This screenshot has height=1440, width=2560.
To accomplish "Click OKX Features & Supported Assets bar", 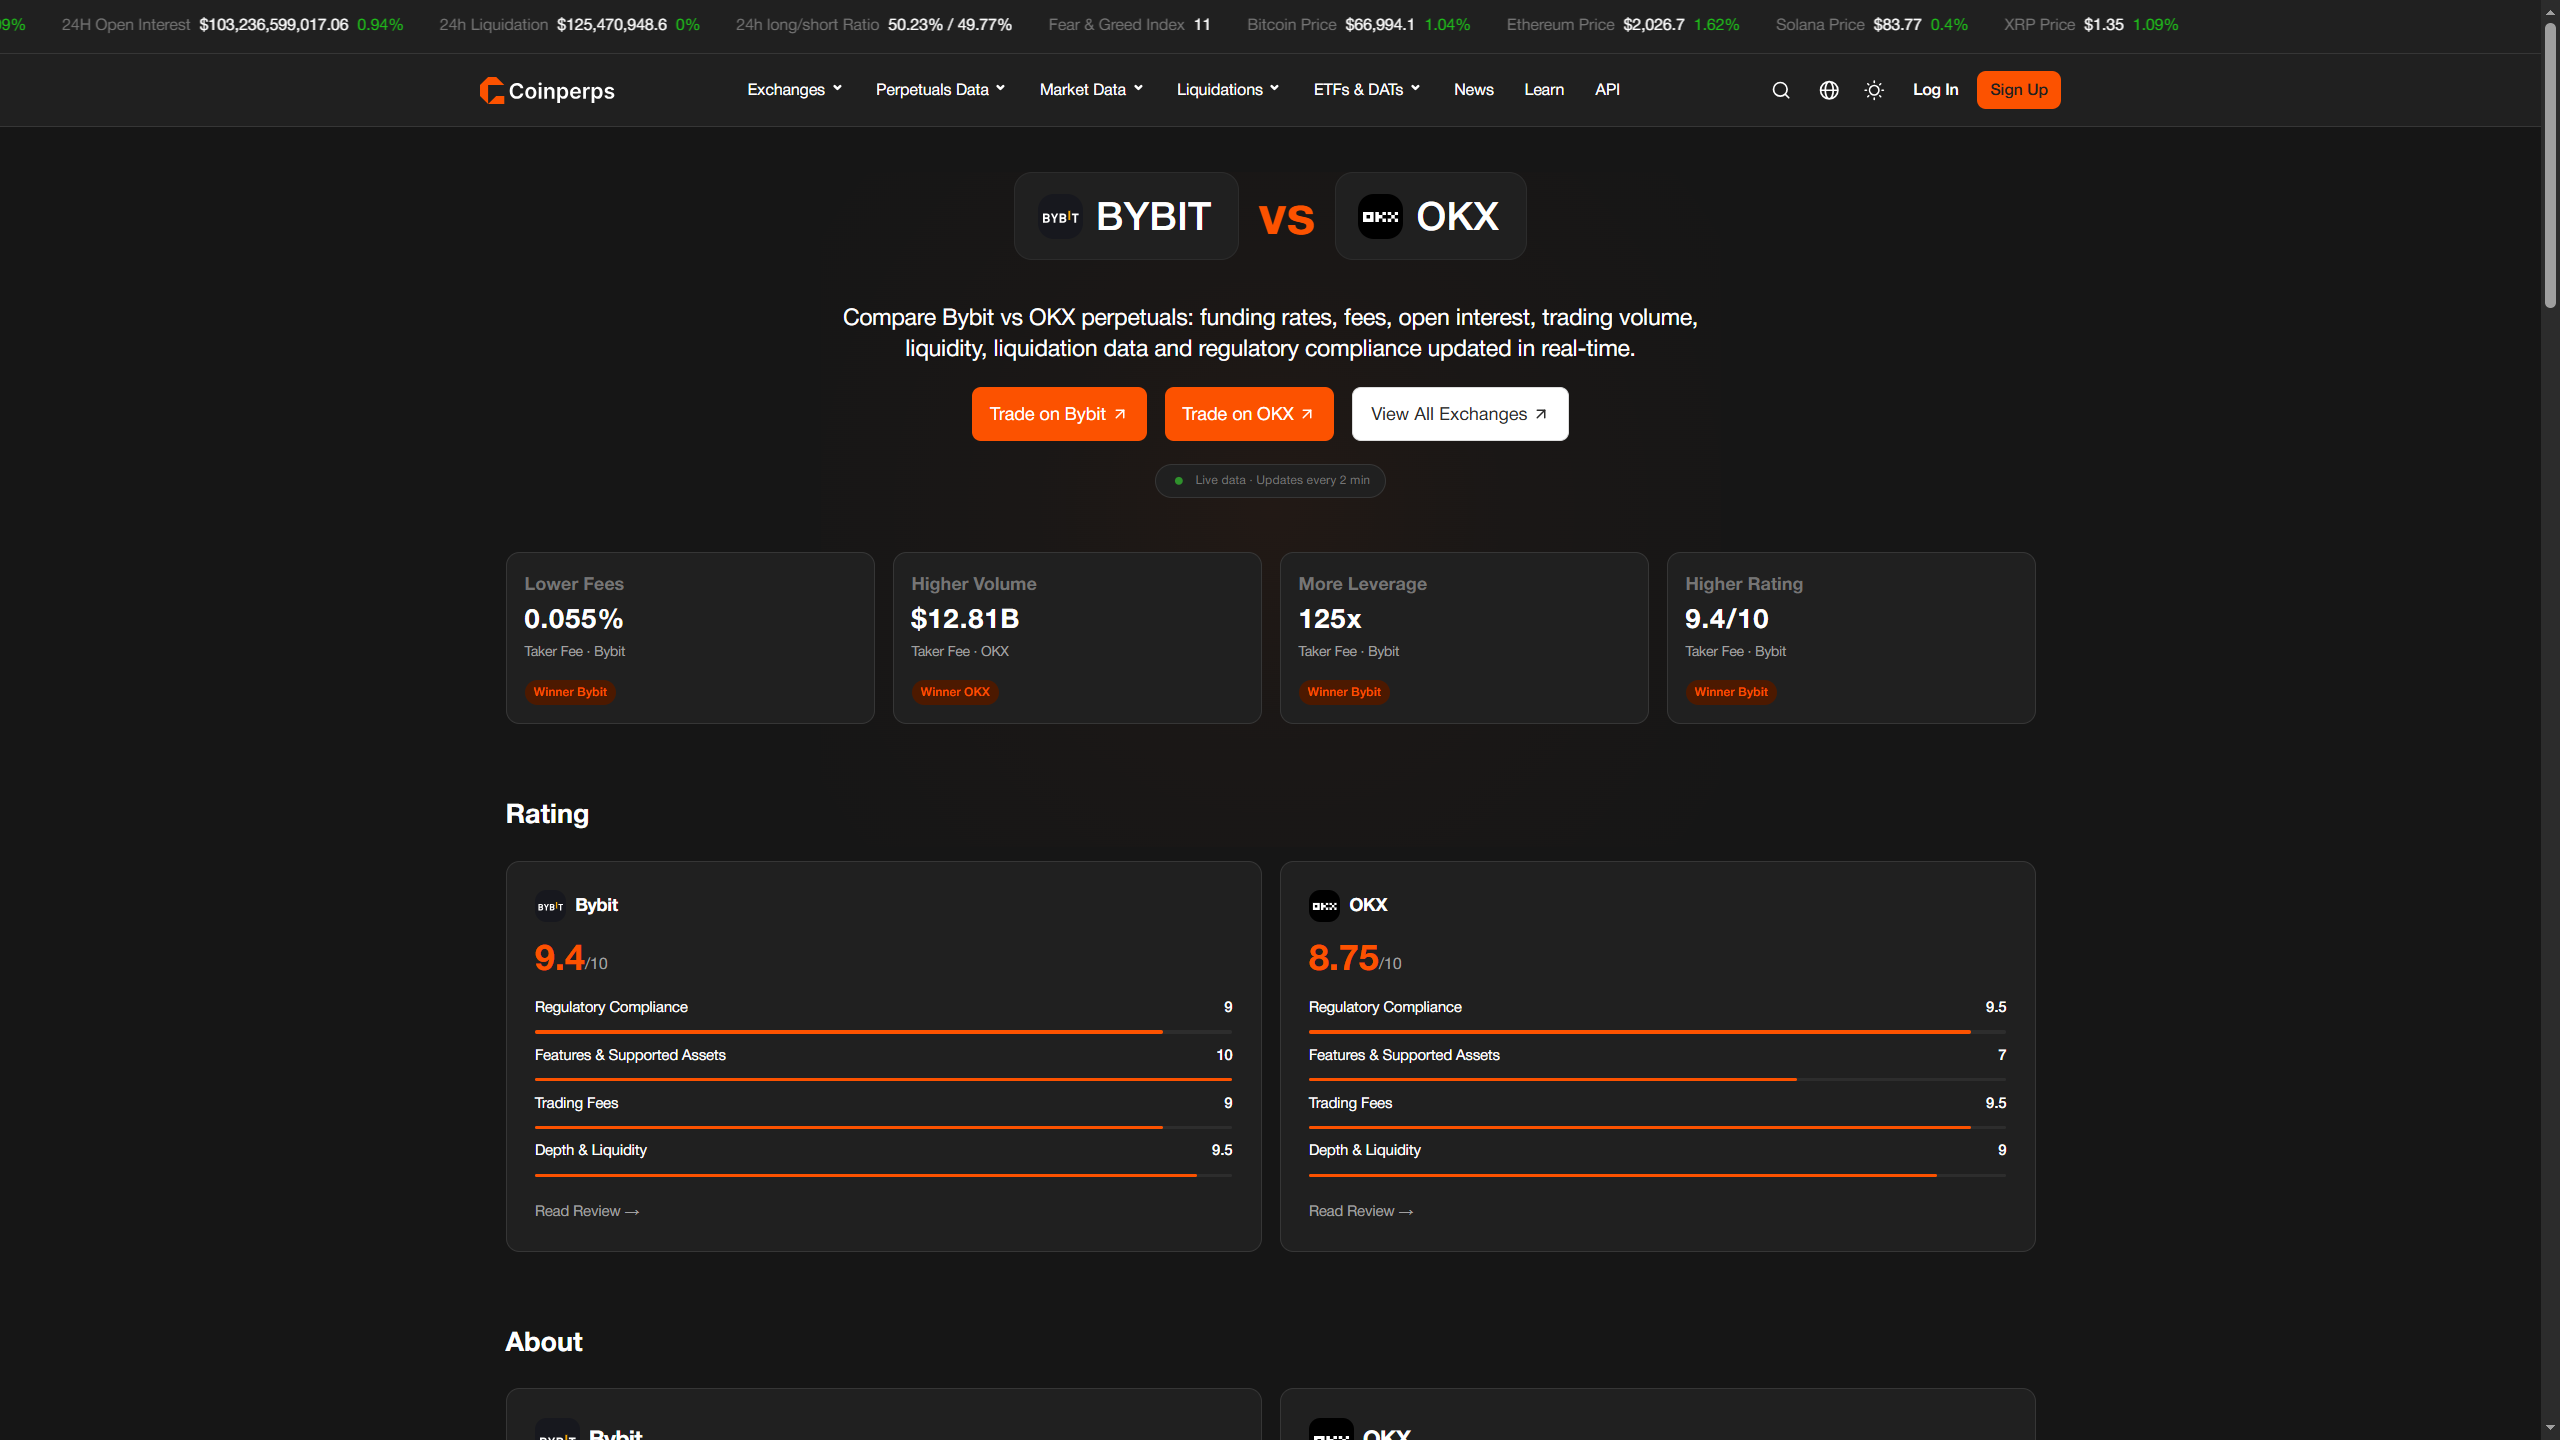I will pyautogui.click(x=1658, y=1079).
